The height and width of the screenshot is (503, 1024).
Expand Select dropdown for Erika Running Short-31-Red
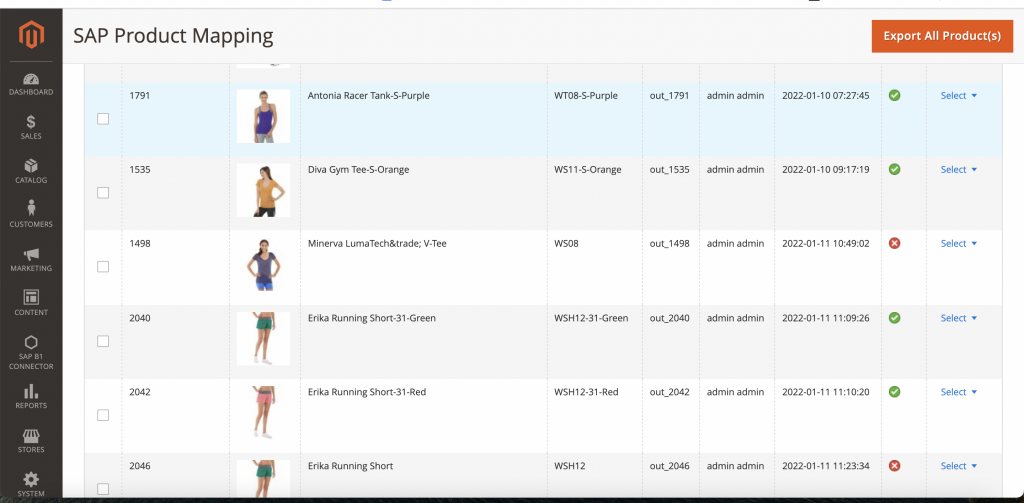[958, 392]
